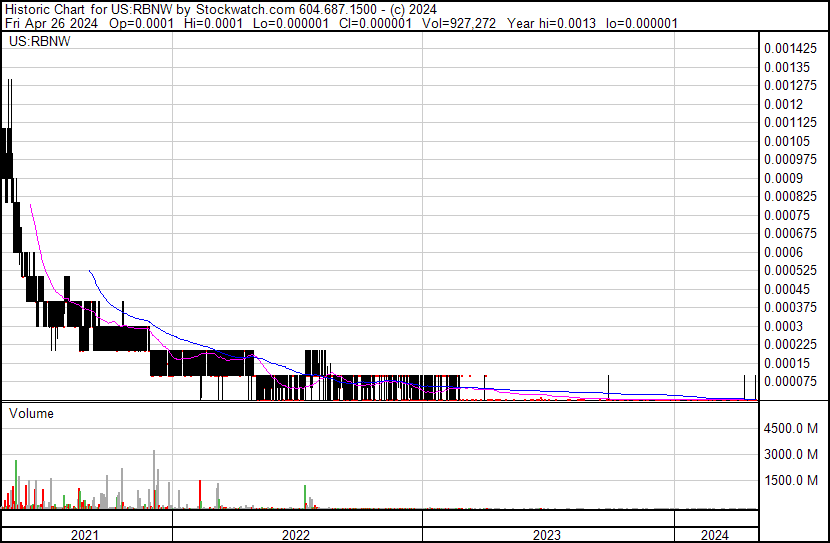Click the 0.001425 price axis label
830x543 pixels.
click(x=790, y=49)
